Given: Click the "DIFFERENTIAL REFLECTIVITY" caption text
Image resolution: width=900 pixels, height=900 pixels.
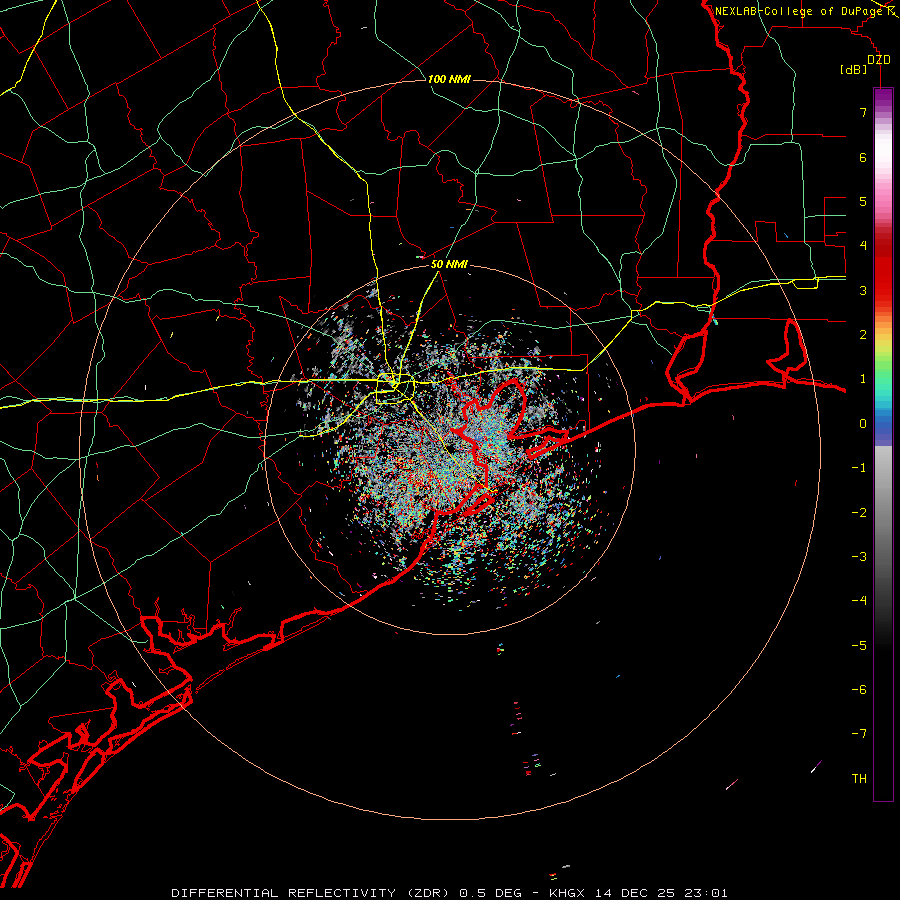Looking at the screenshot, I should point(284,893).
